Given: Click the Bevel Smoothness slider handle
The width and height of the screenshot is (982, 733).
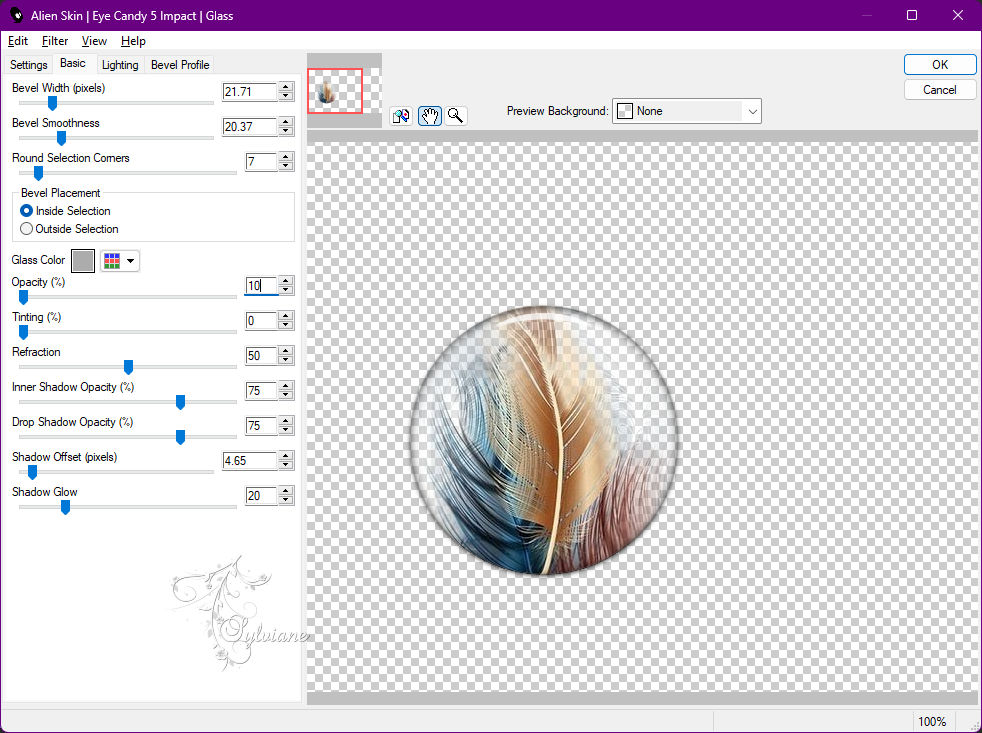Looking at the screenshot, I should pyautogui.click(x=61, y=138).
